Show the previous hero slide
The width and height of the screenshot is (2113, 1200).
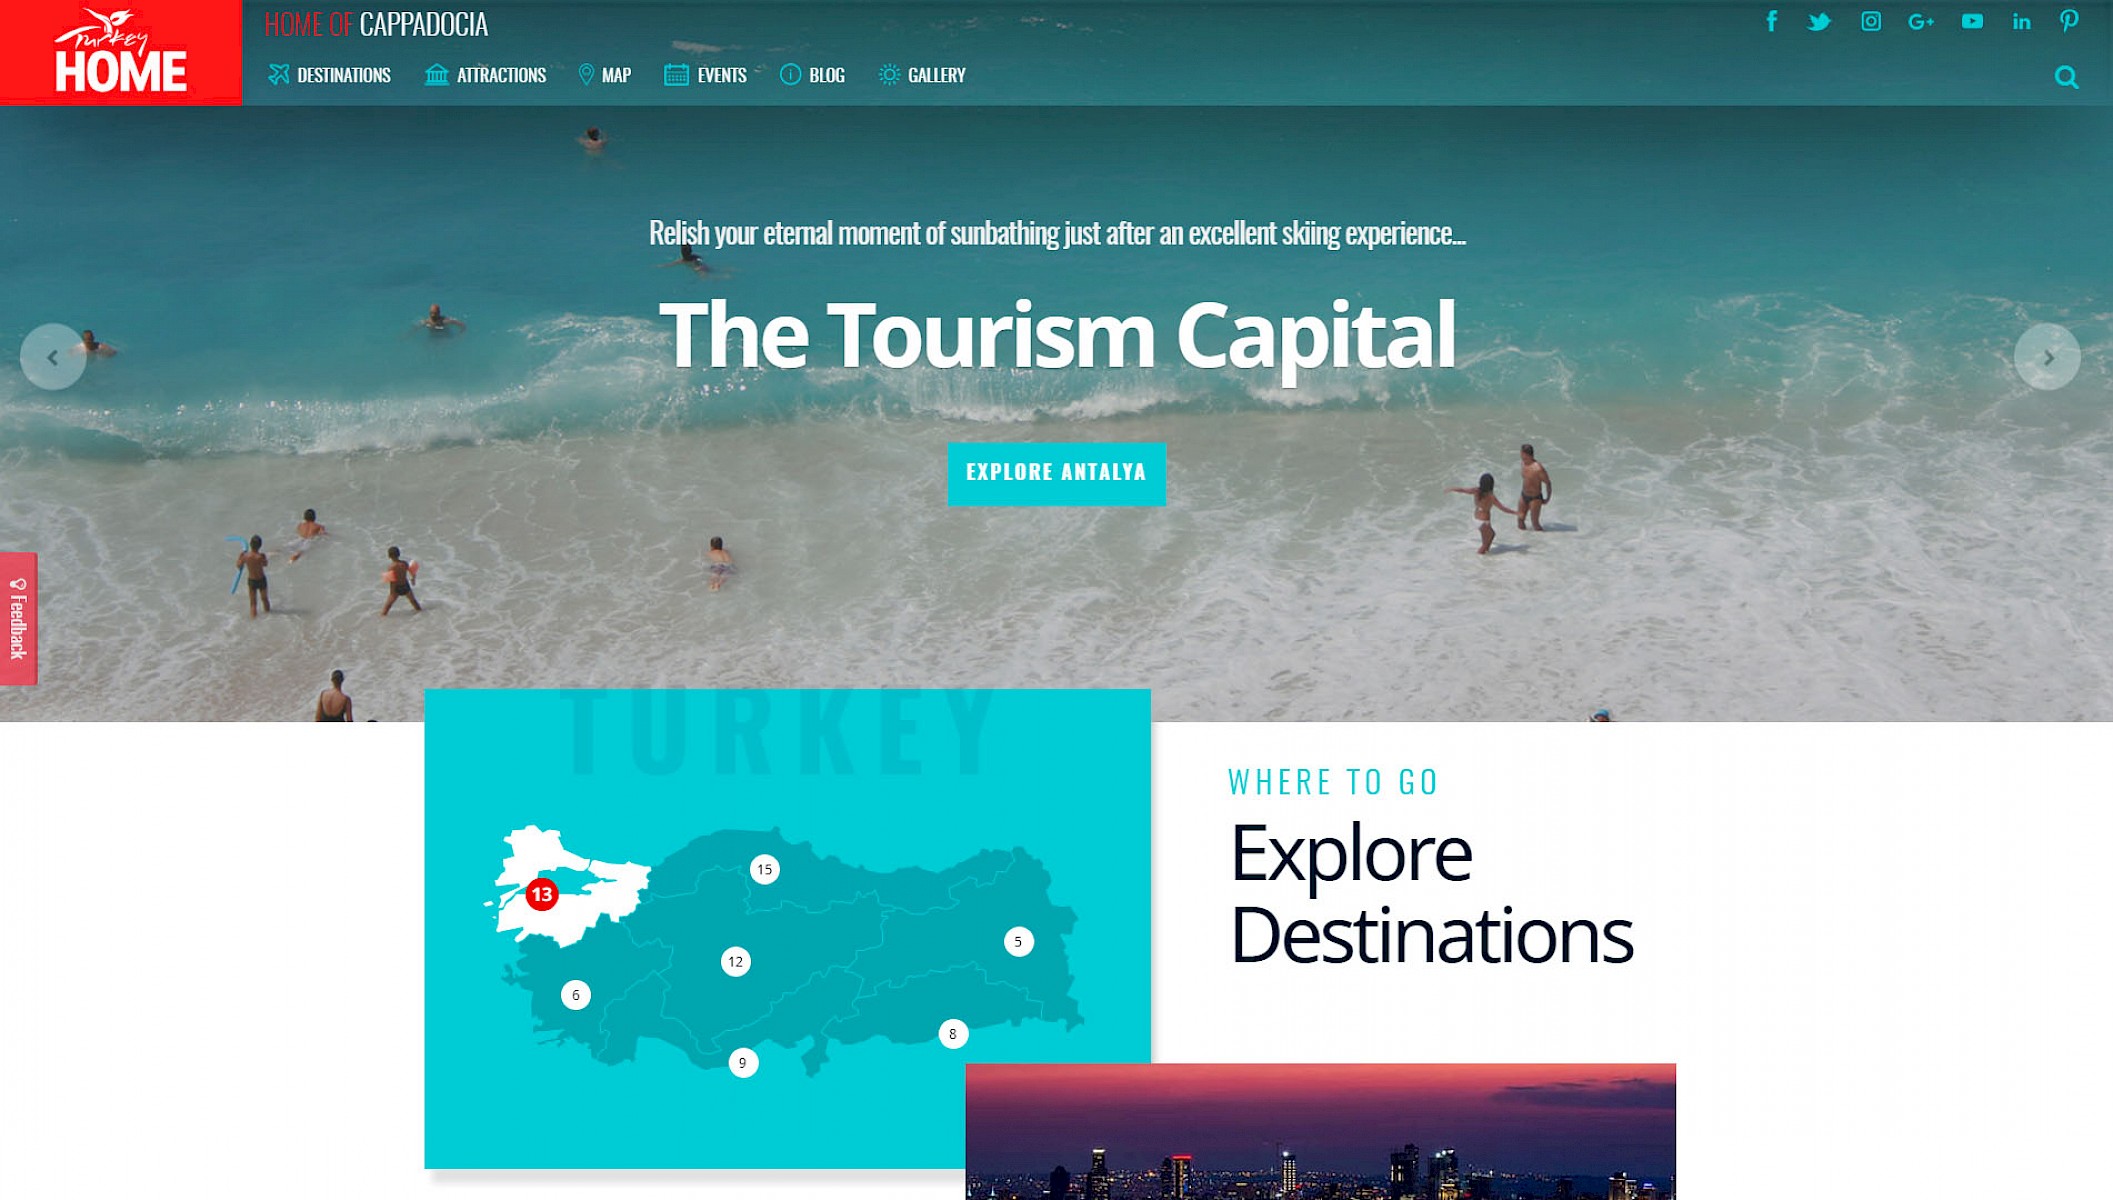click(53, 357)
